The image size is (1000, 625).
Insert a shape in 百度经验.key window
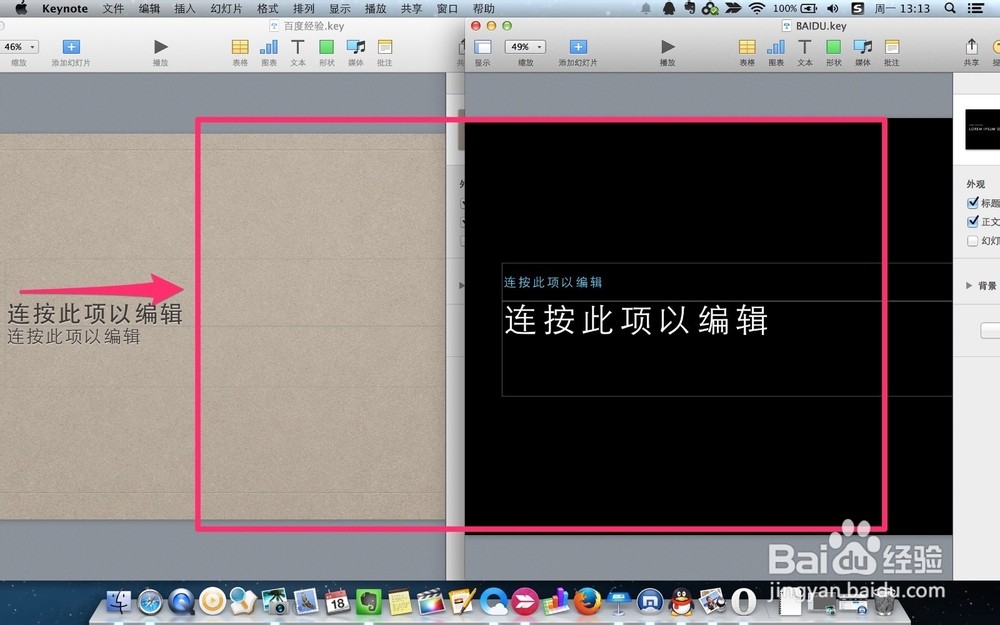point(327,47)
